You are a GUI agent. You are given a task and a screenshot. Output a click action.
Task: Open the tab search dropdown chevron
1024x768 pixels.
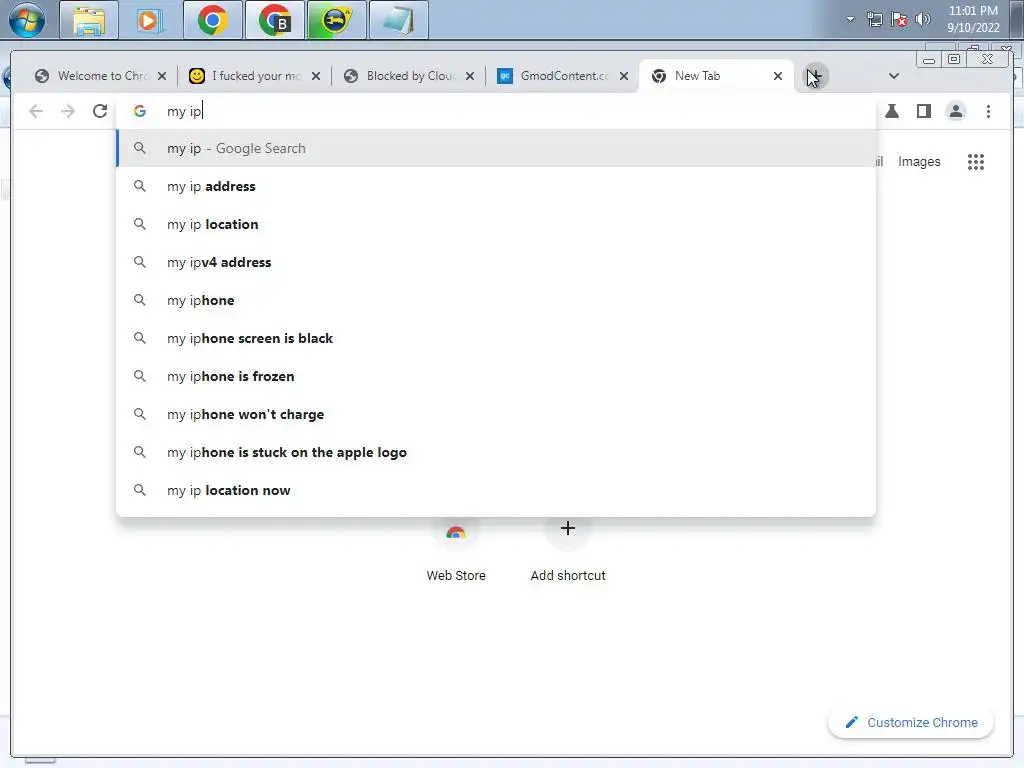coord(894,76)
